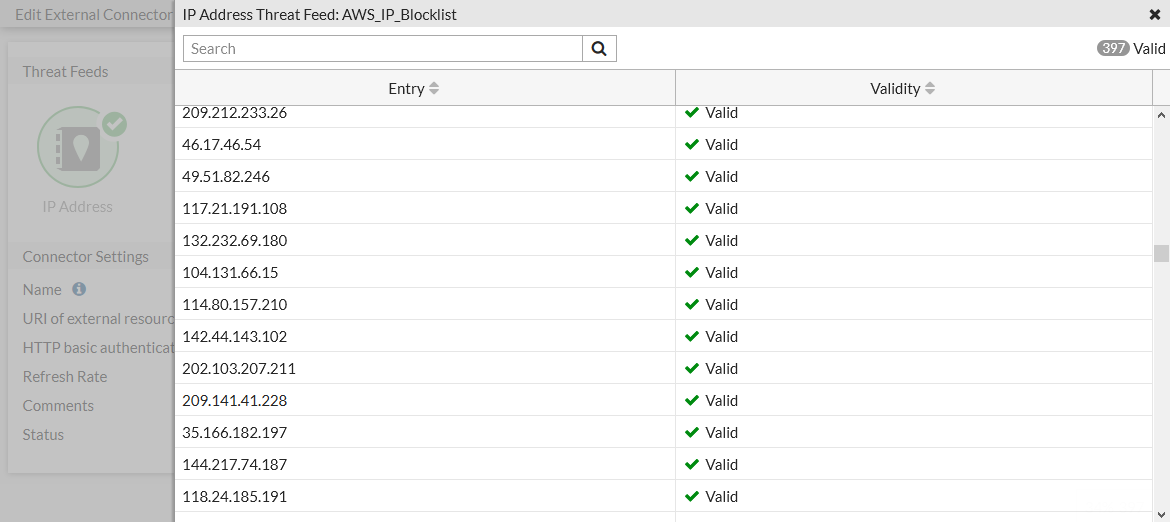The height and width of the screenshot is (522, 1170).
Task: Click the Entry column header
Action: (406, 89)
